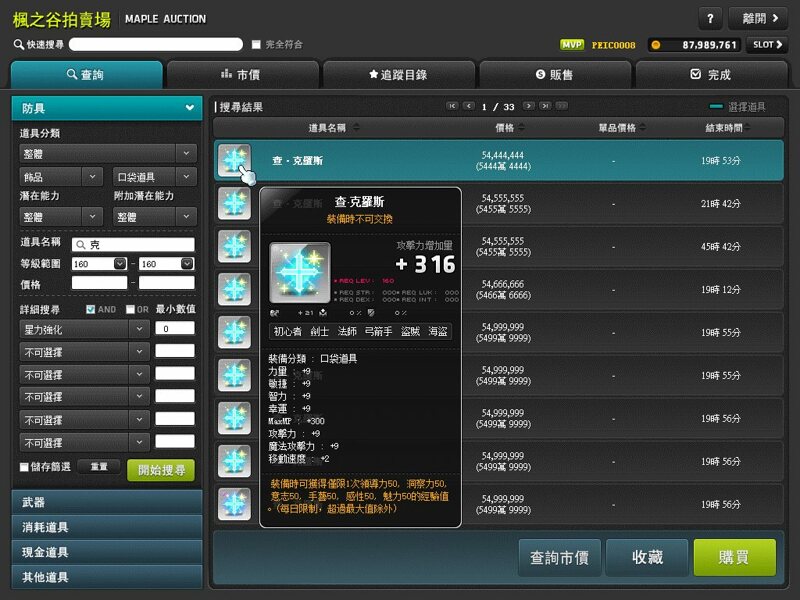Switch to the 查詢 search tab
This screenshot has height=600, width=800.
[x=86, y=75]
